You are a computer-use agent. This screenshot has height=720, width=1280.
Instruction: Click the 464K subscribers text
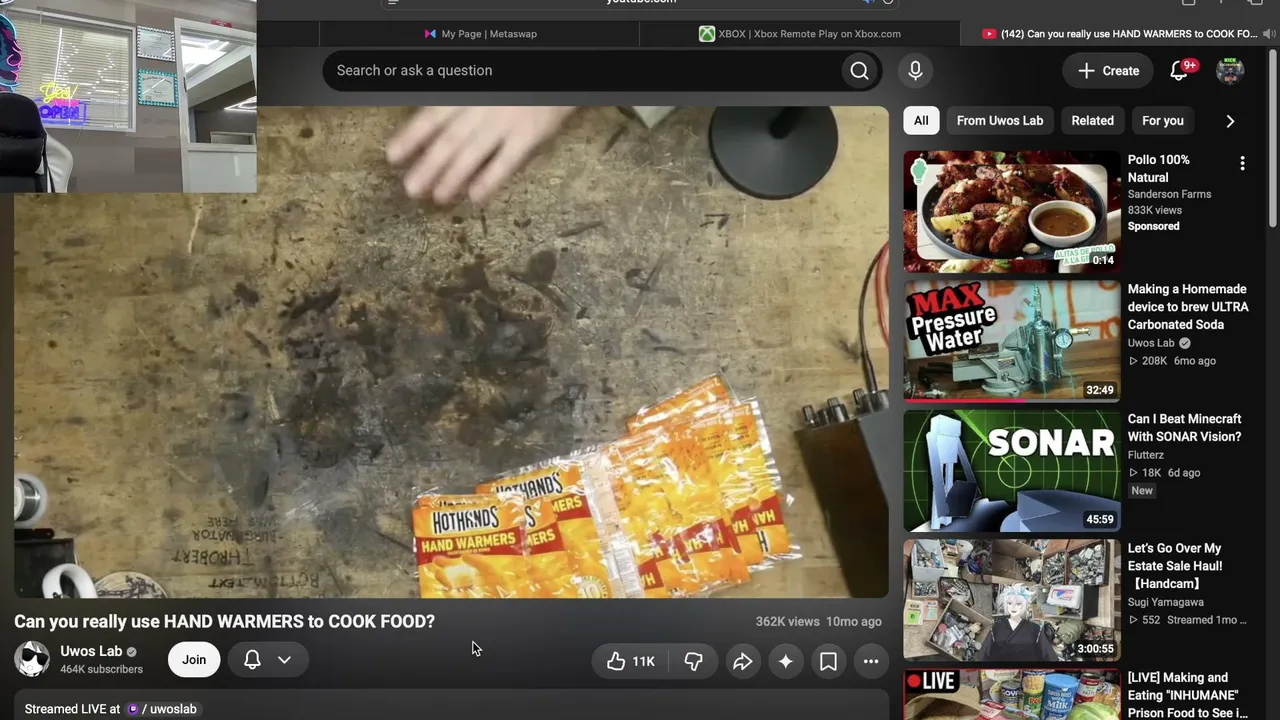tap(101, 669)
